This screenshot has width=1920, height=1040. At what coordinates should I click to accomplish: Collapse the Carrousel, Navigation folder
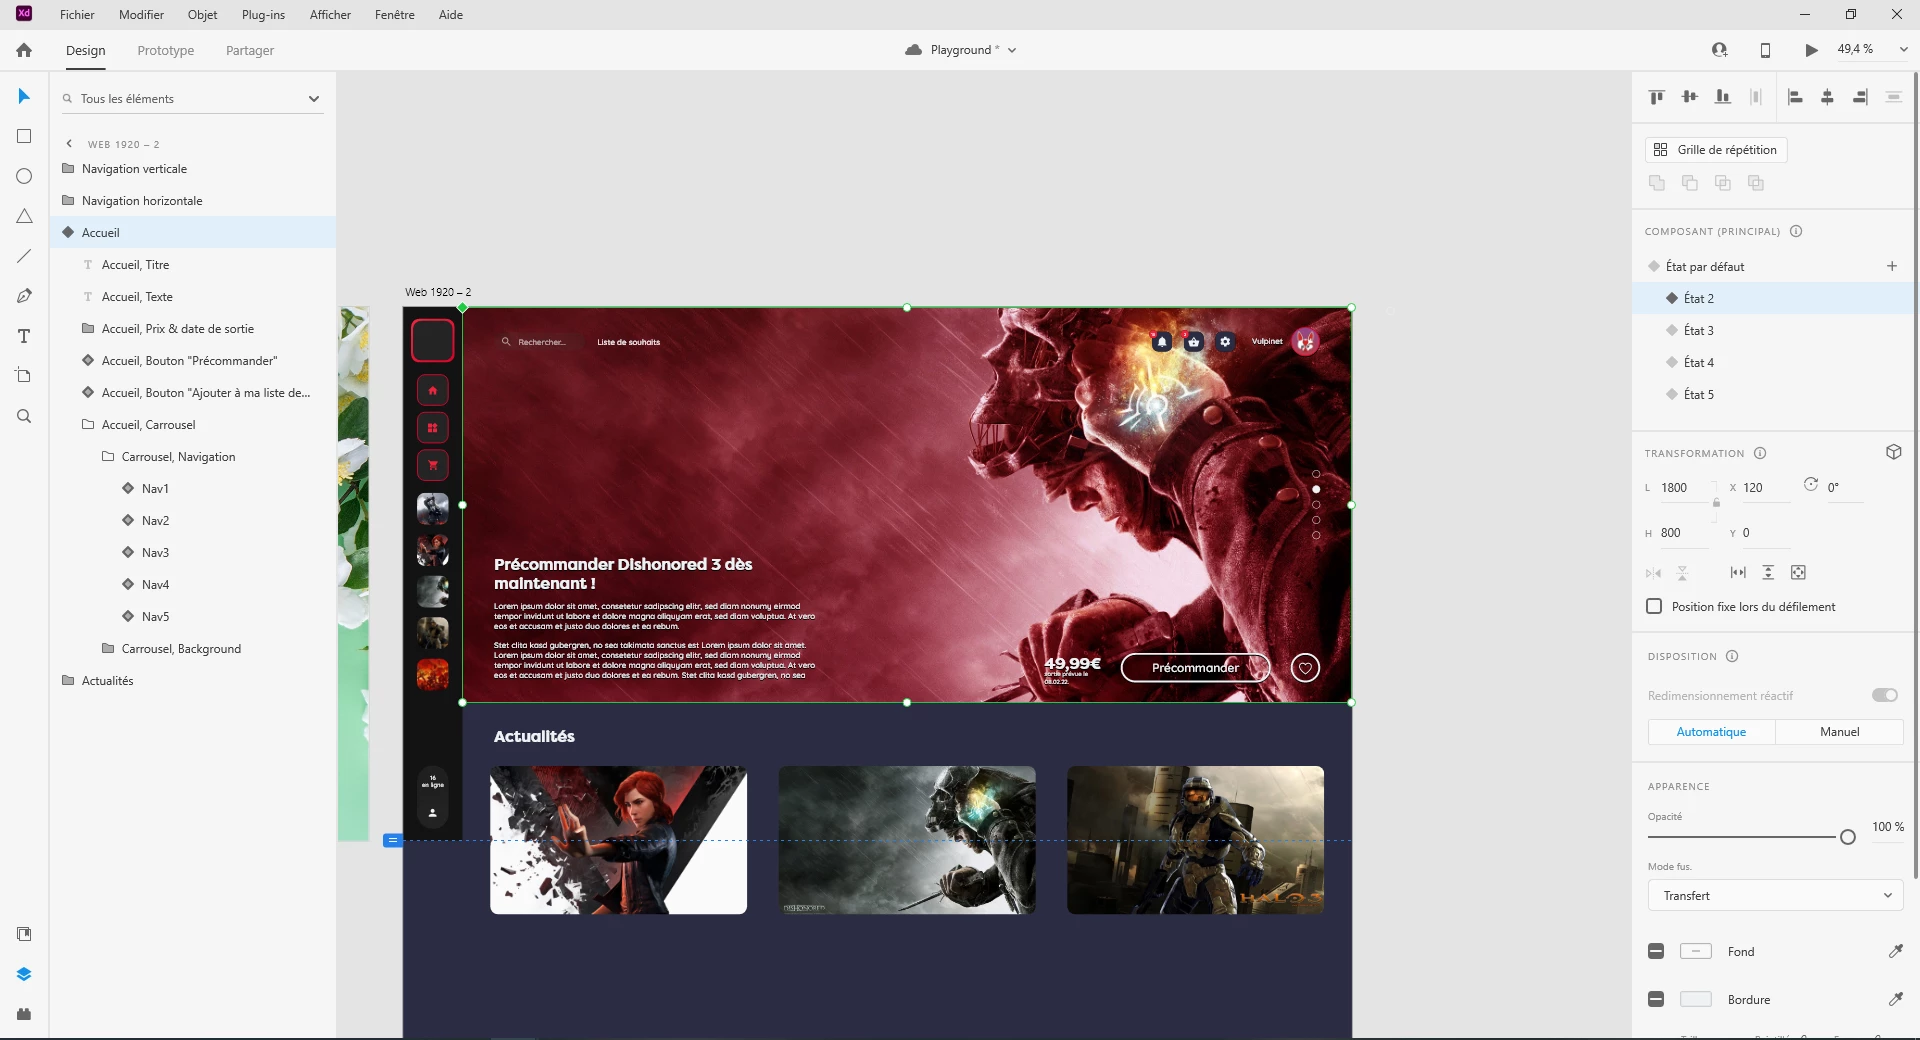pyautogui.click(x=108, y=457)
